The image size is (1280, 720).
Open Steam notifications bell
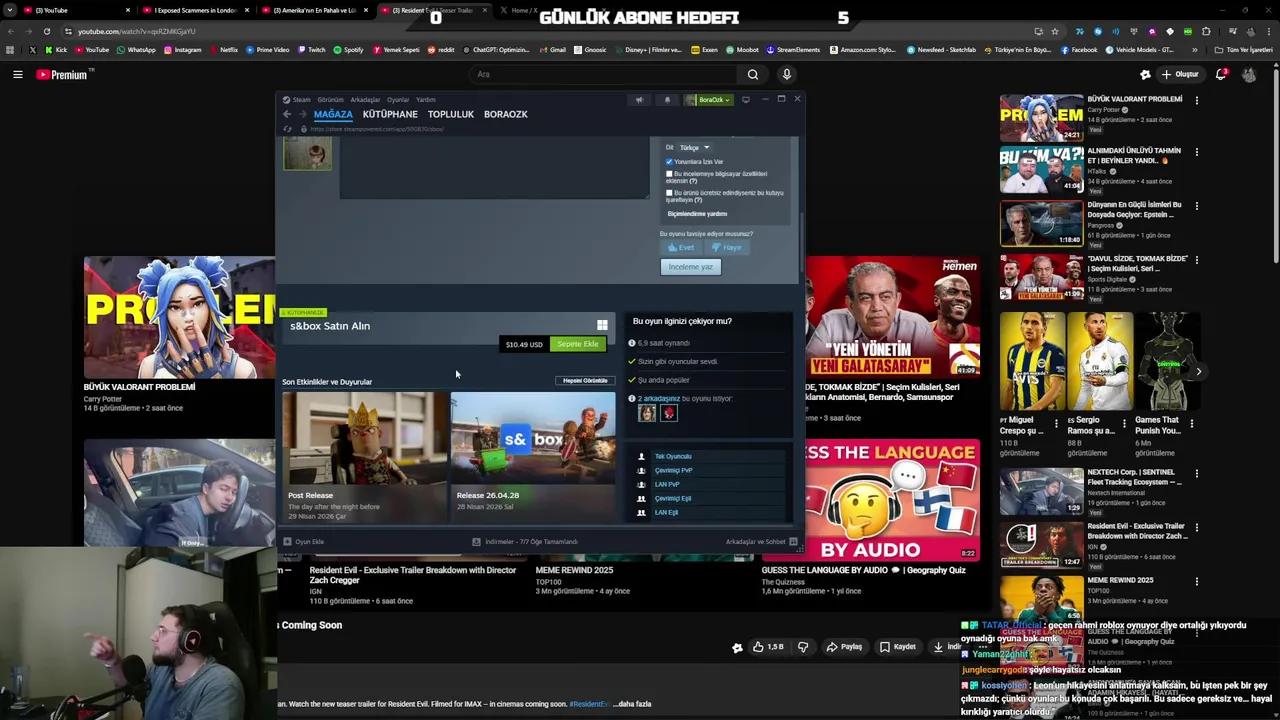(667, 100)
